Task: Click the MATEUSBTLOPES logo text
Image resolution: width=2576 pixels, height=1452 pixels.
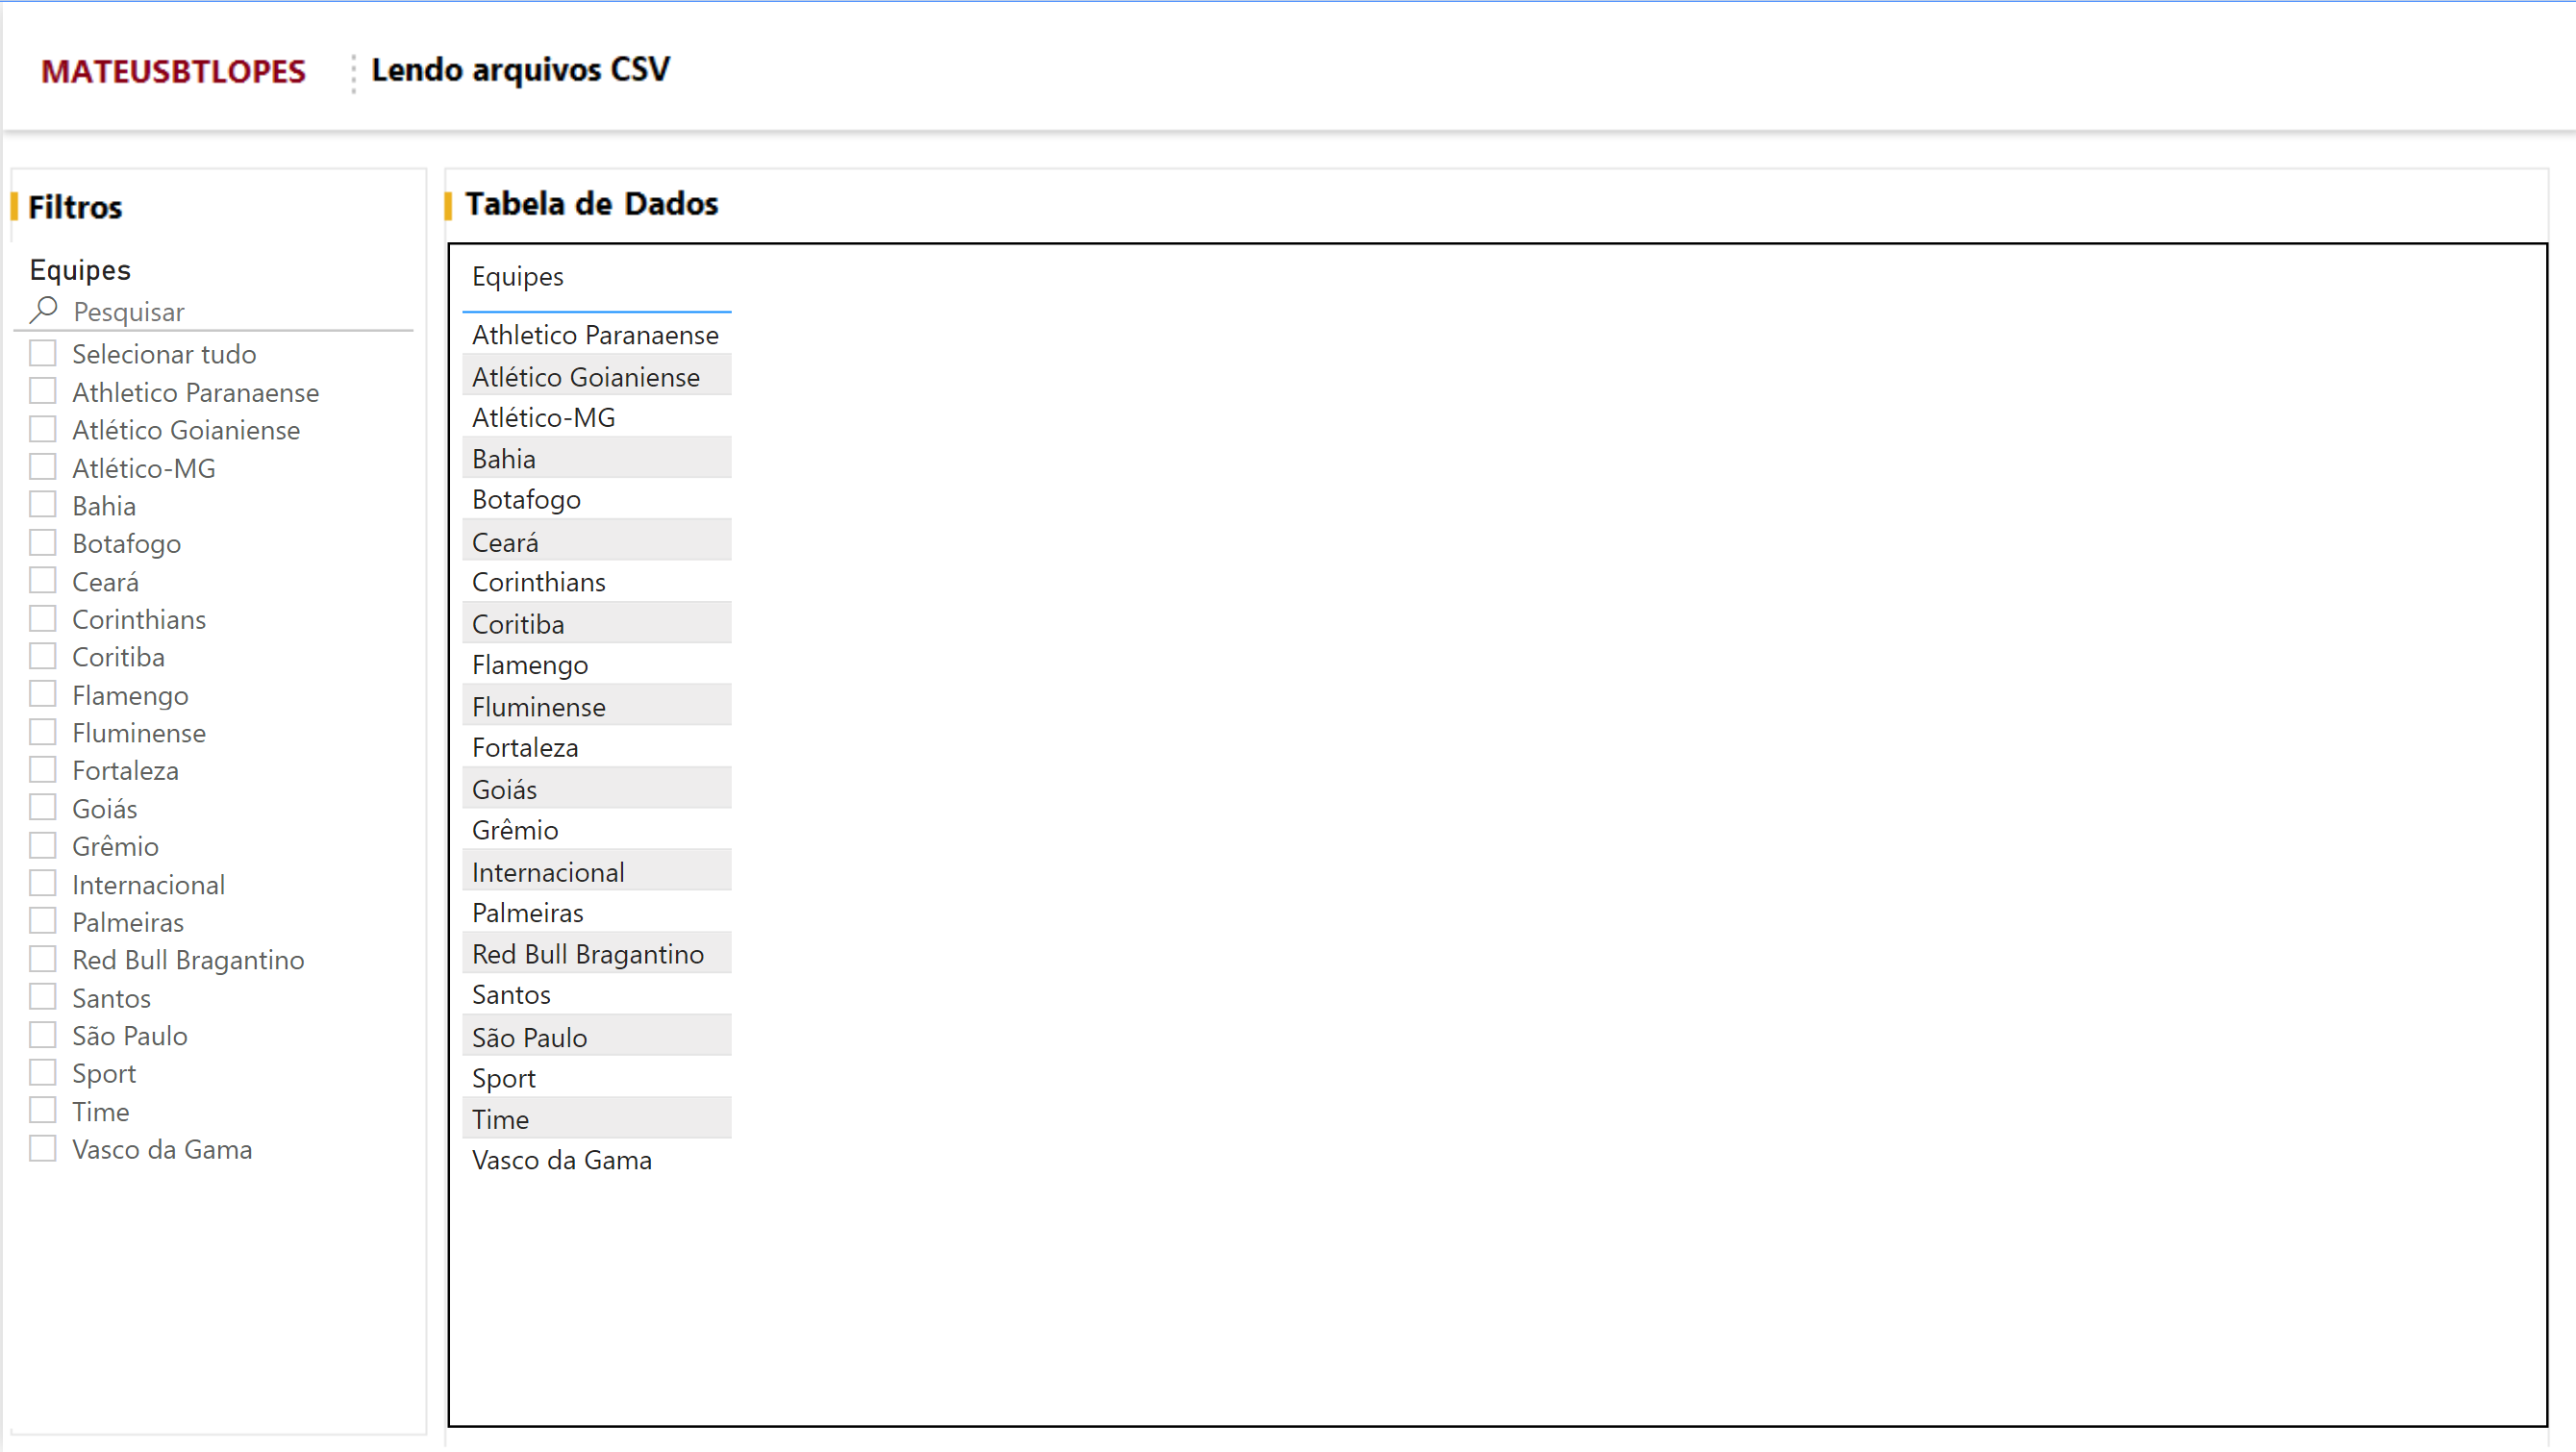Action: (173, 71)
